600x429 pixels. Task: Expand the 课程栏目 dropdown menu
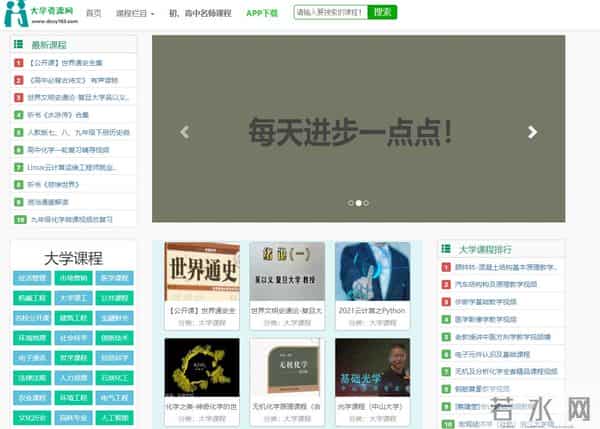(135, 13)
